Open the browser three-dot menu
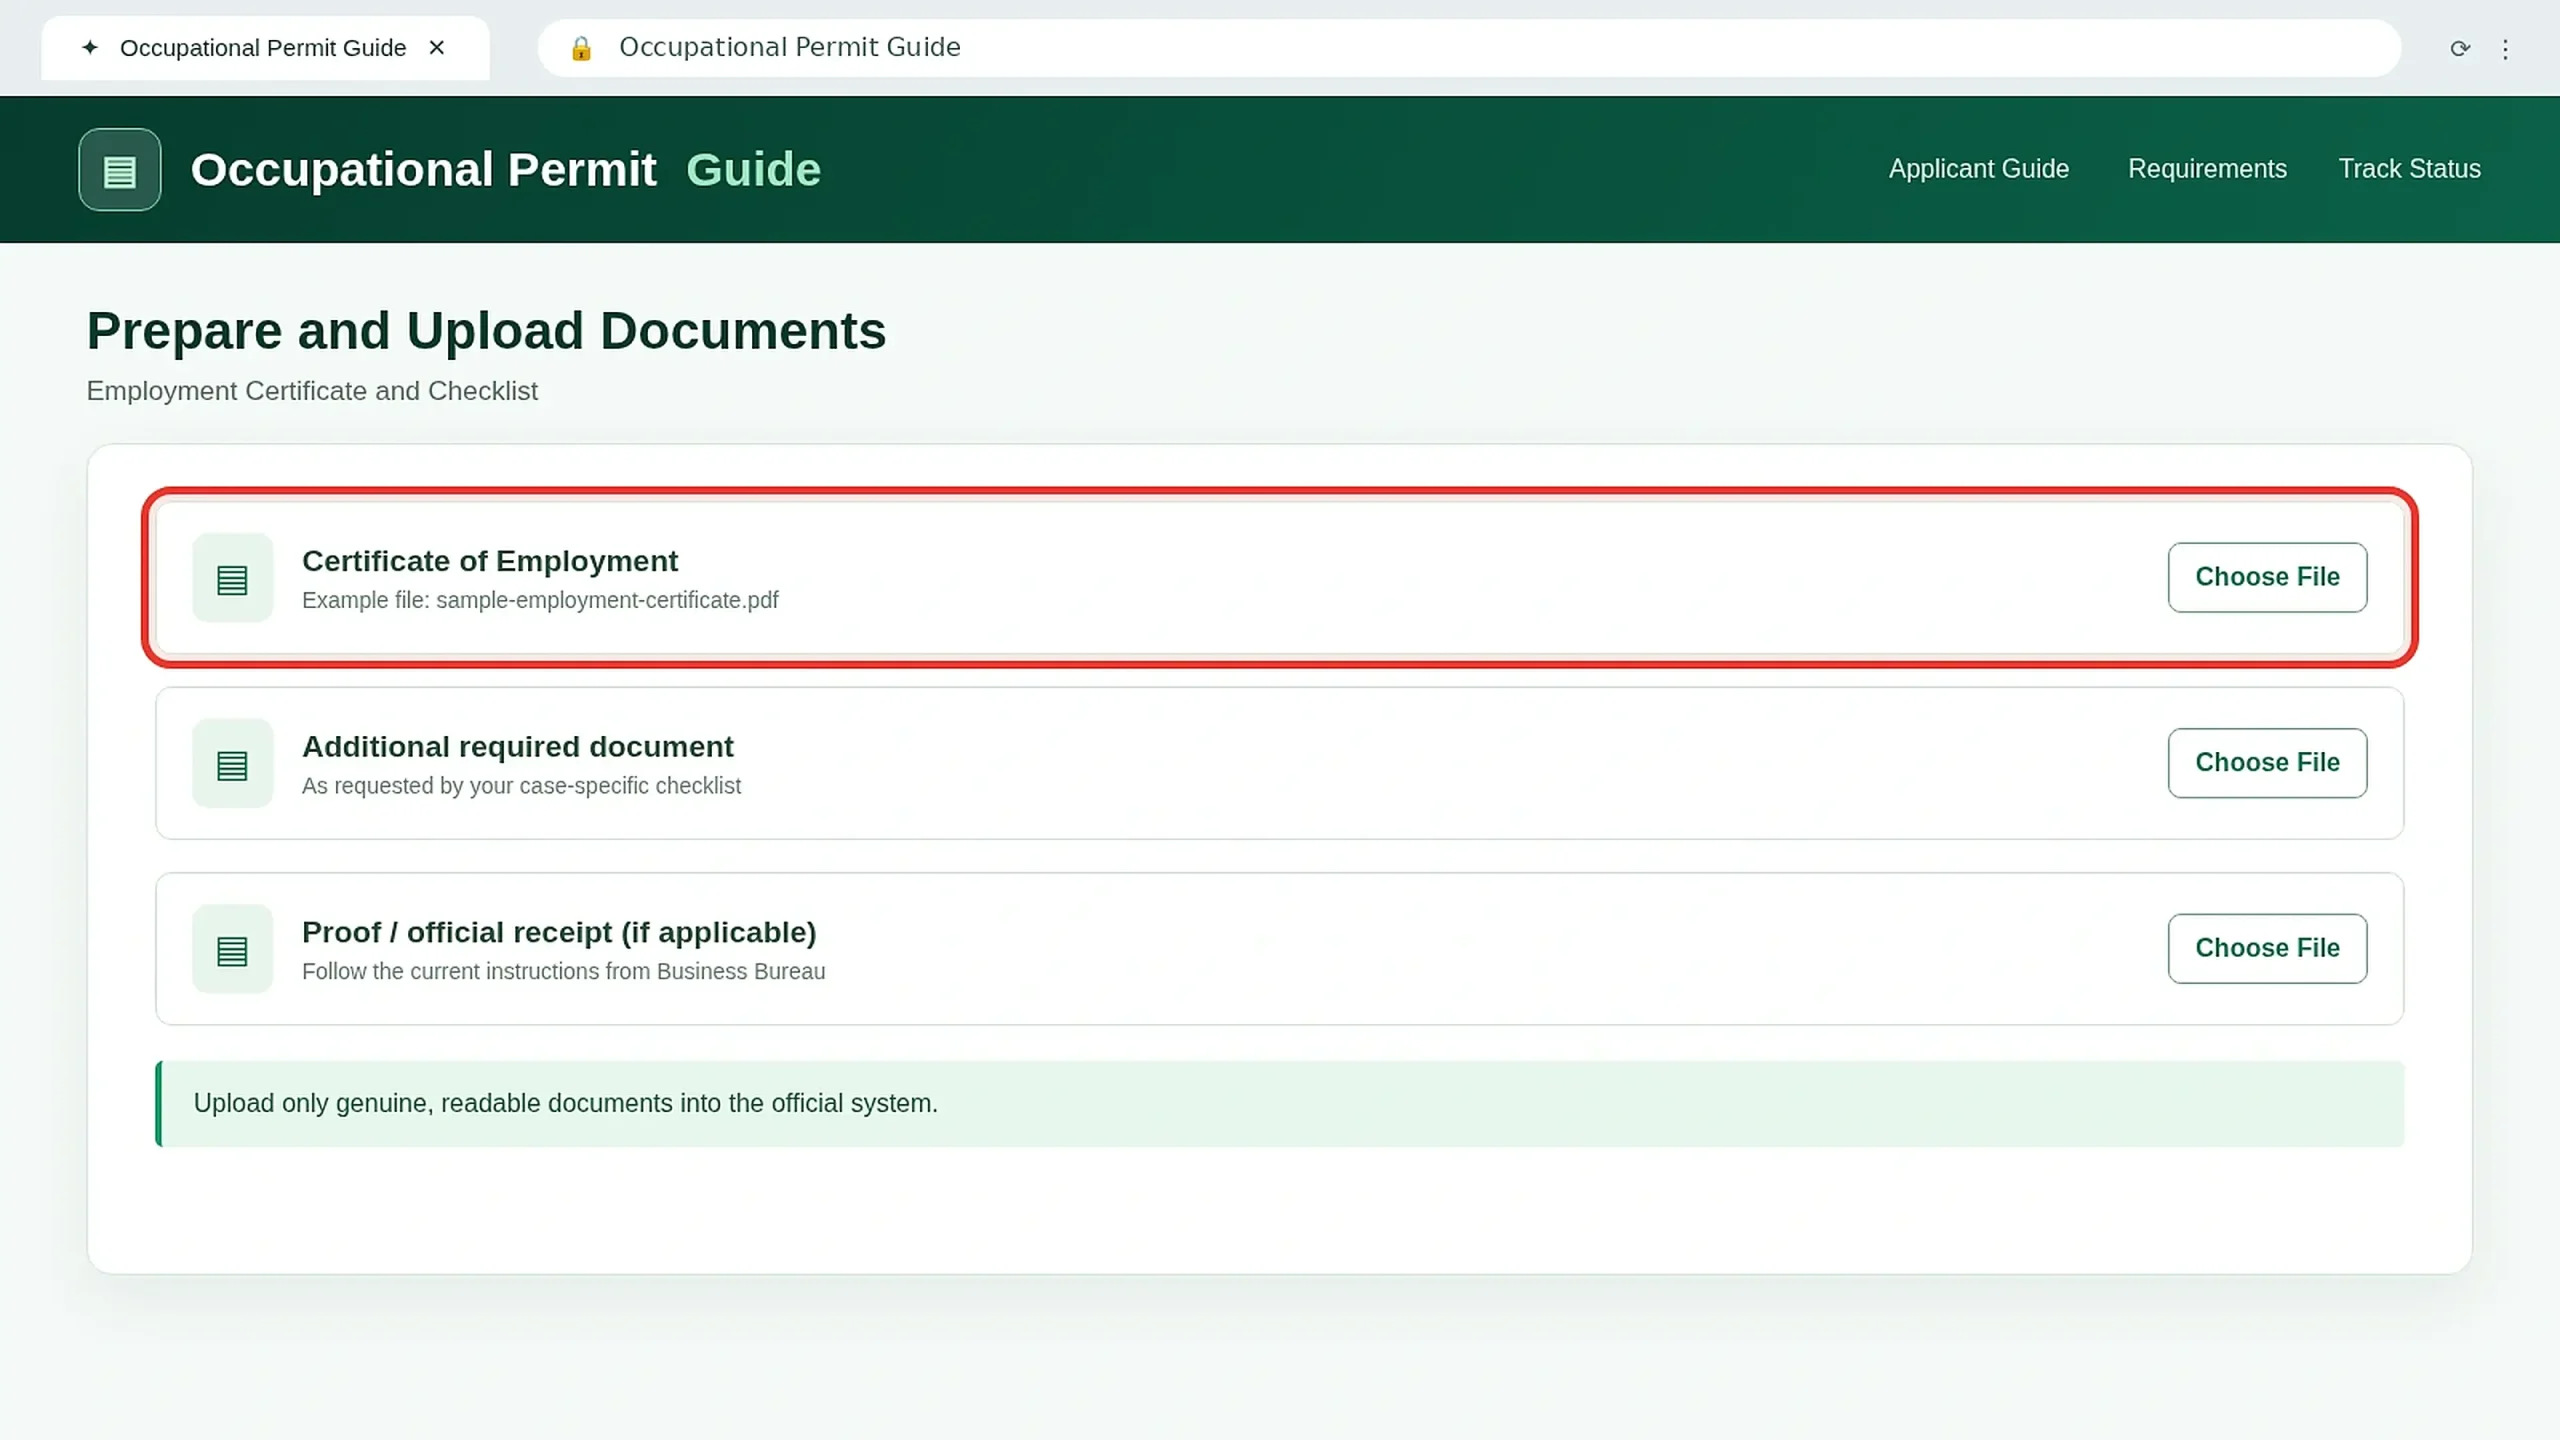Viewport: 2560px width, 1440px height. point(2505,48)
